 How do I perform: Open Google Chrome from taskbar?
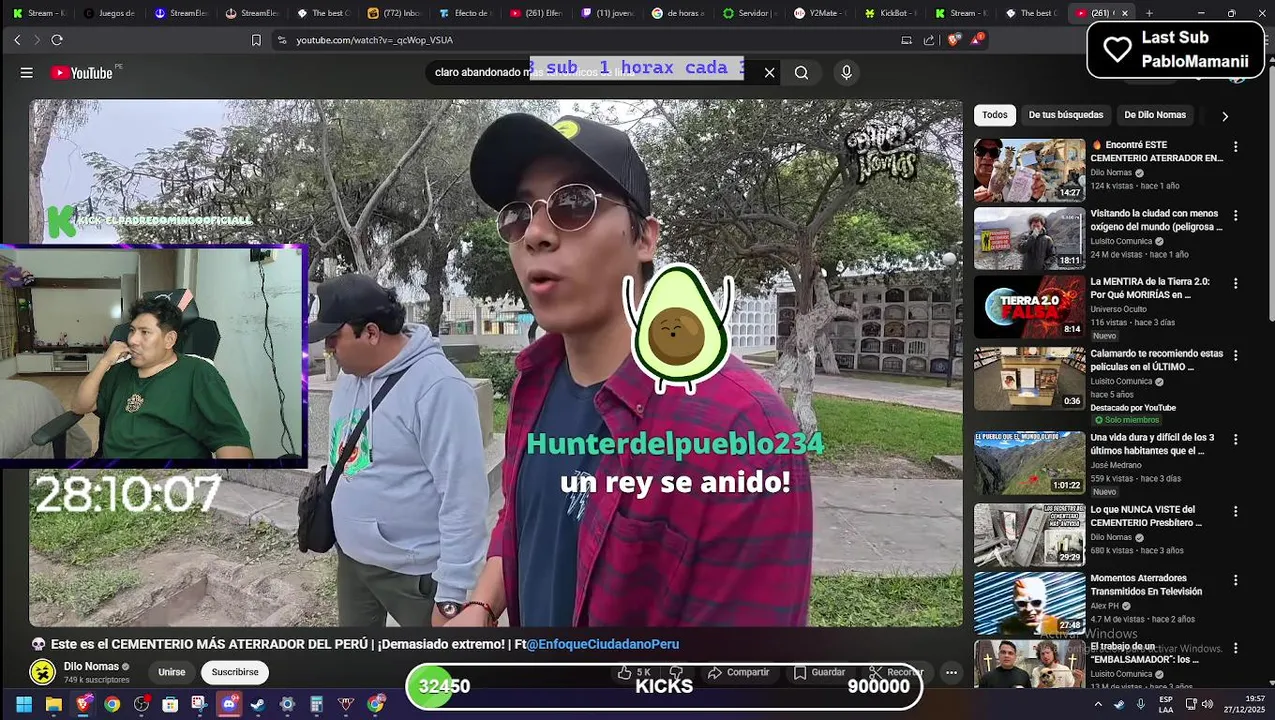112,705
